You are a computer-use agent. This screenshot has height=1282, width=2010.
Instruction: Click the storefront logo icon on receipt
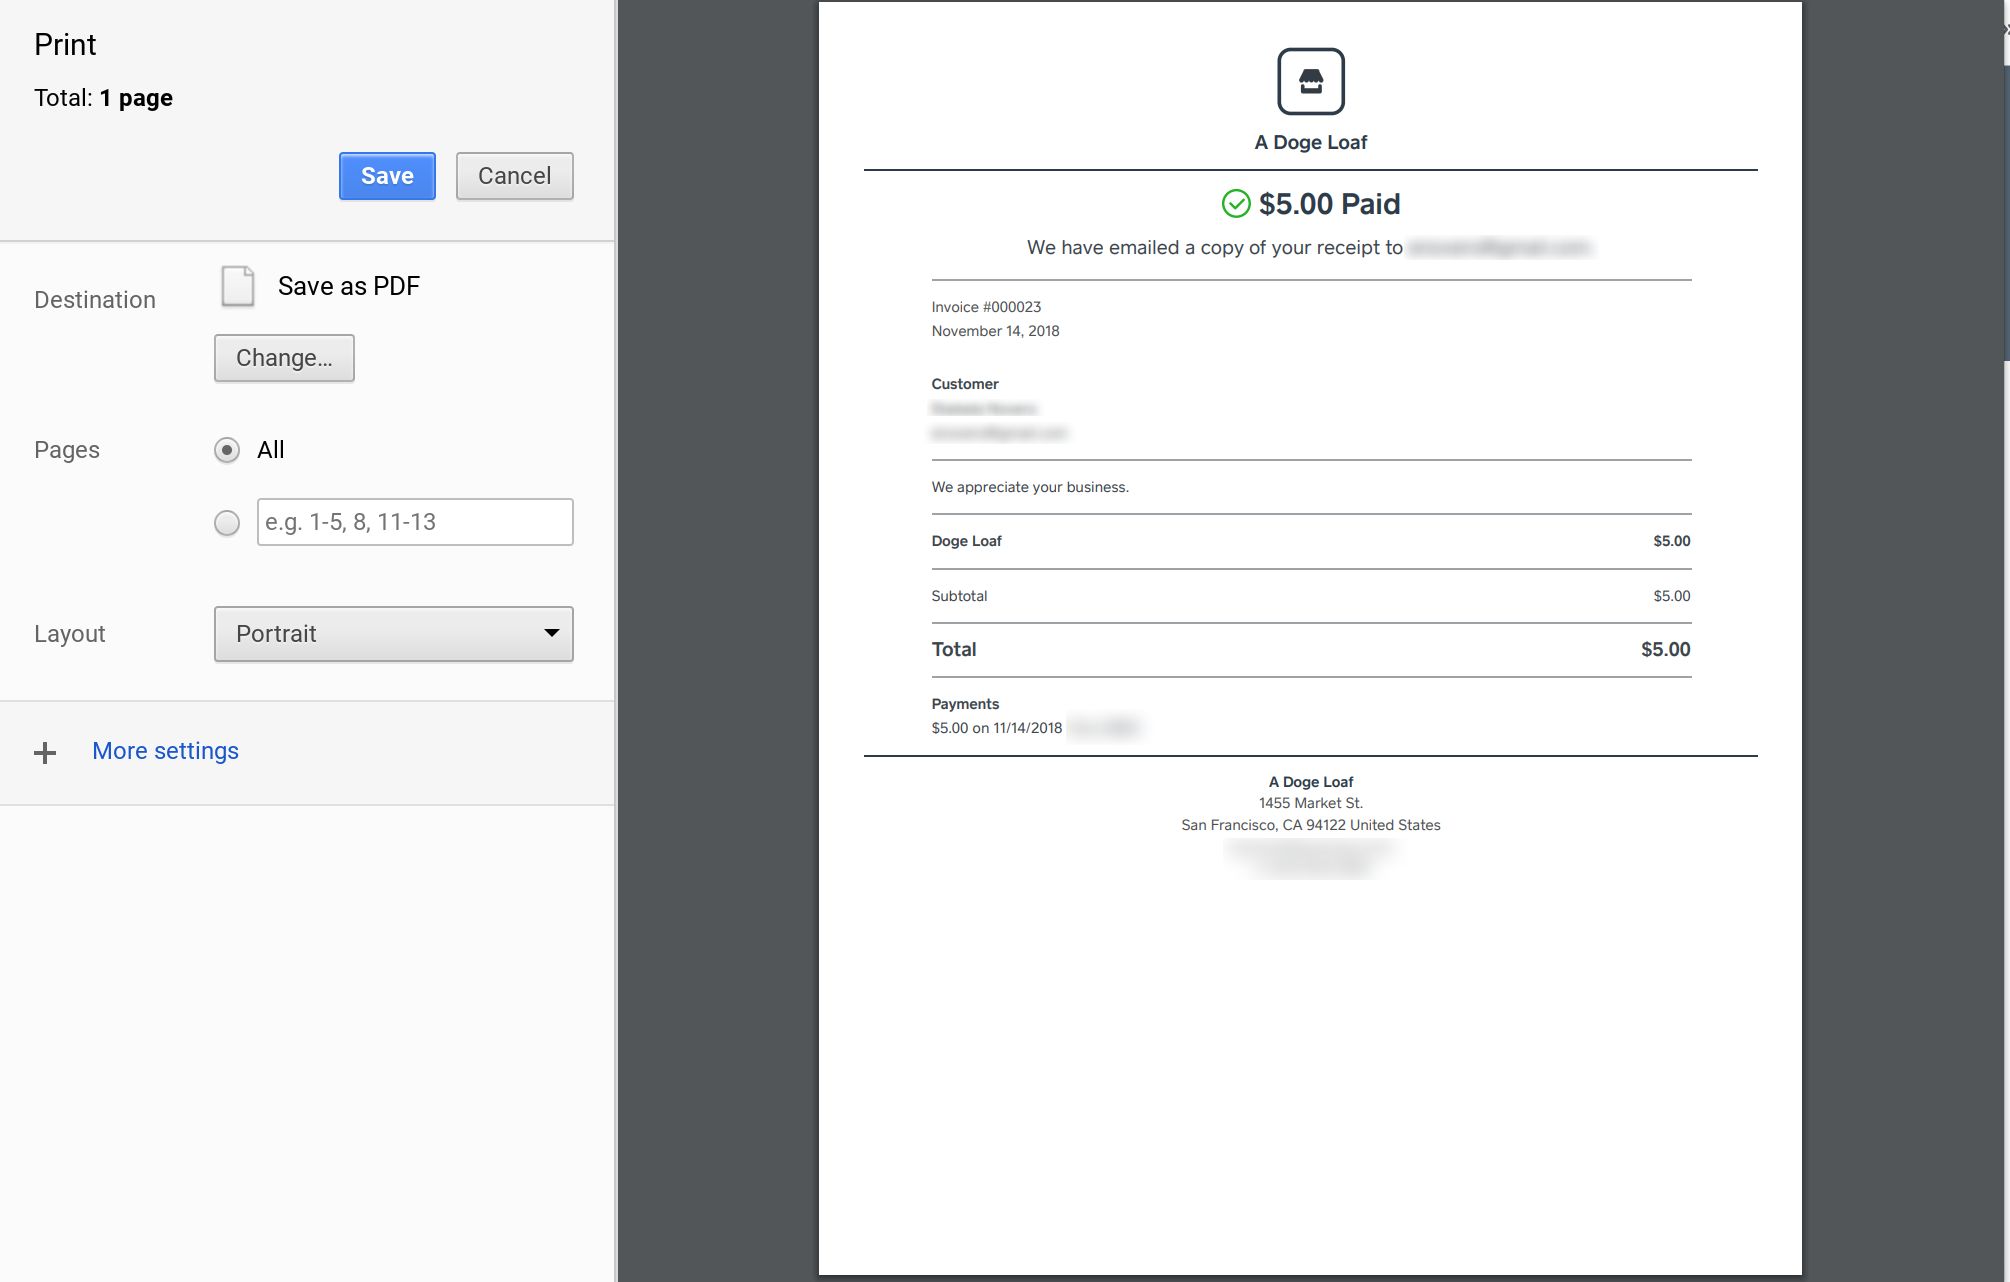[x=1310, y=82]
